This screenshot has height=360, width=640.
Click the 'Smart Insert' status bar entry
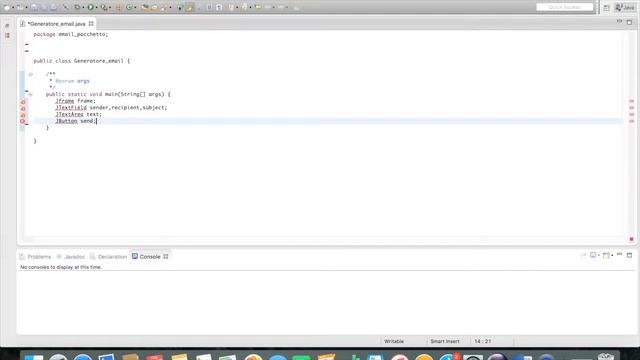pyautogui.click(x=444, y=341)
